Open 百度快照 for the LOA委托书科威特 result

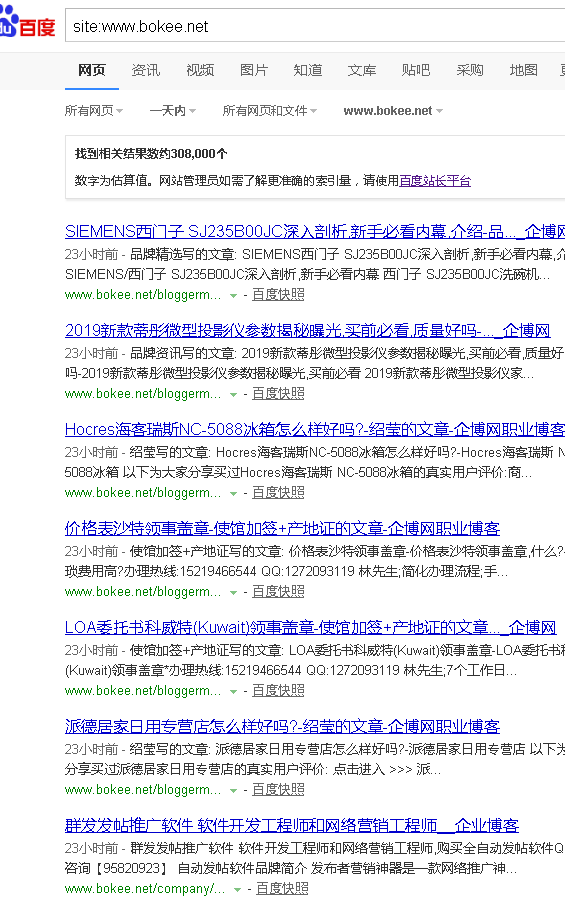[278, 690]
